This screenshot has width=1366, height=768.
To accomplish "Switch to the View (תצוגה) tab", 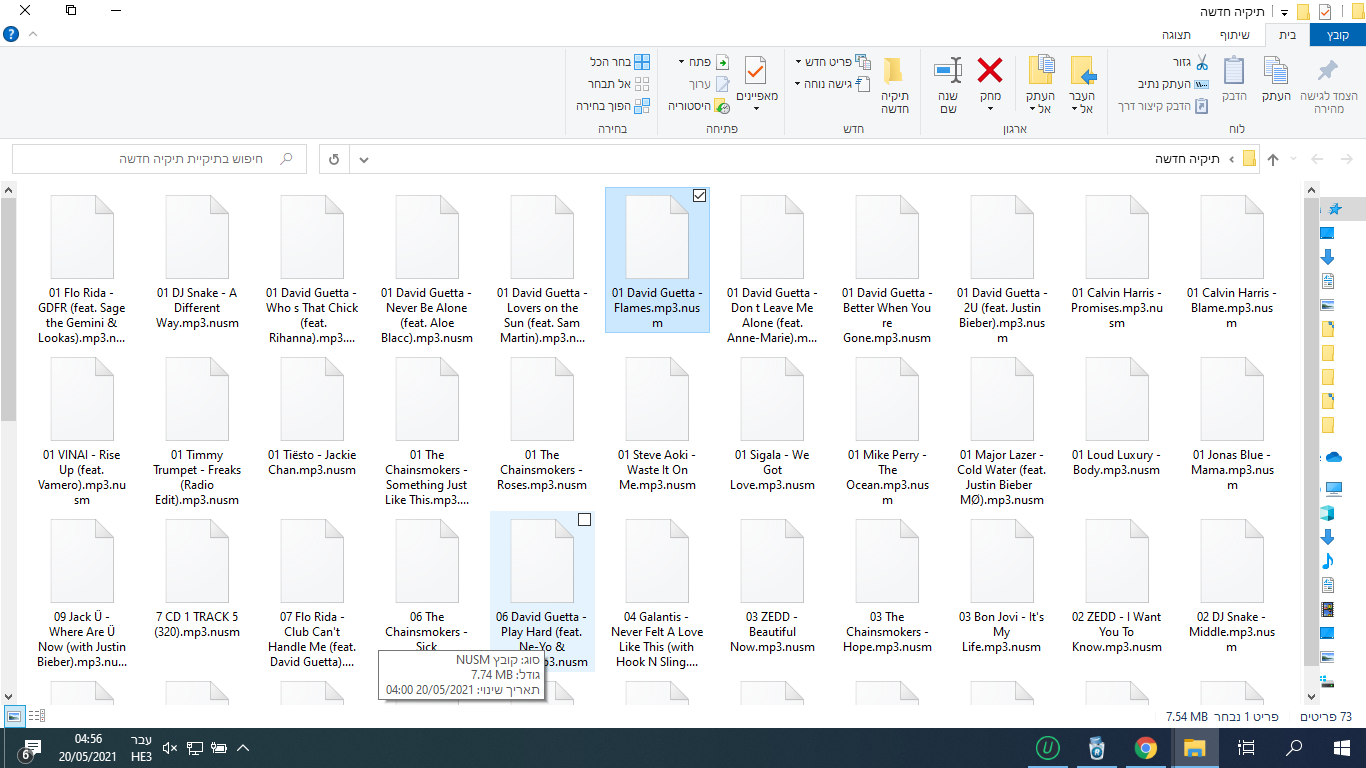I will tap(1176, 34).
